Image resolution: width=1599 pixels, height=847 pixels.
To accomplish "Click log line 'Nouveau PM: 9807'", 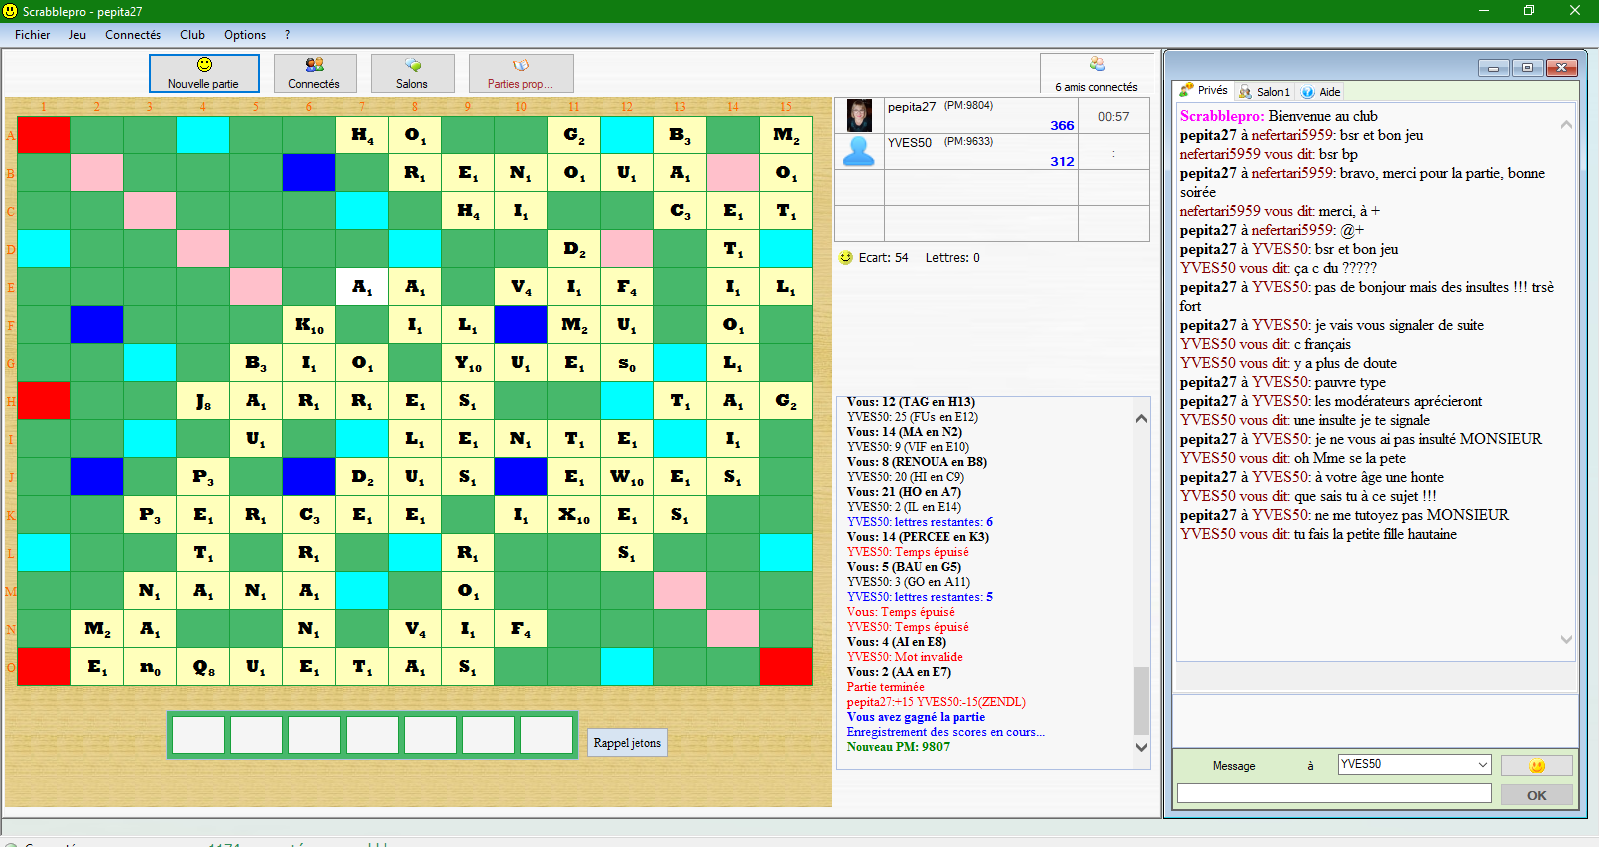I will (898, 747).
